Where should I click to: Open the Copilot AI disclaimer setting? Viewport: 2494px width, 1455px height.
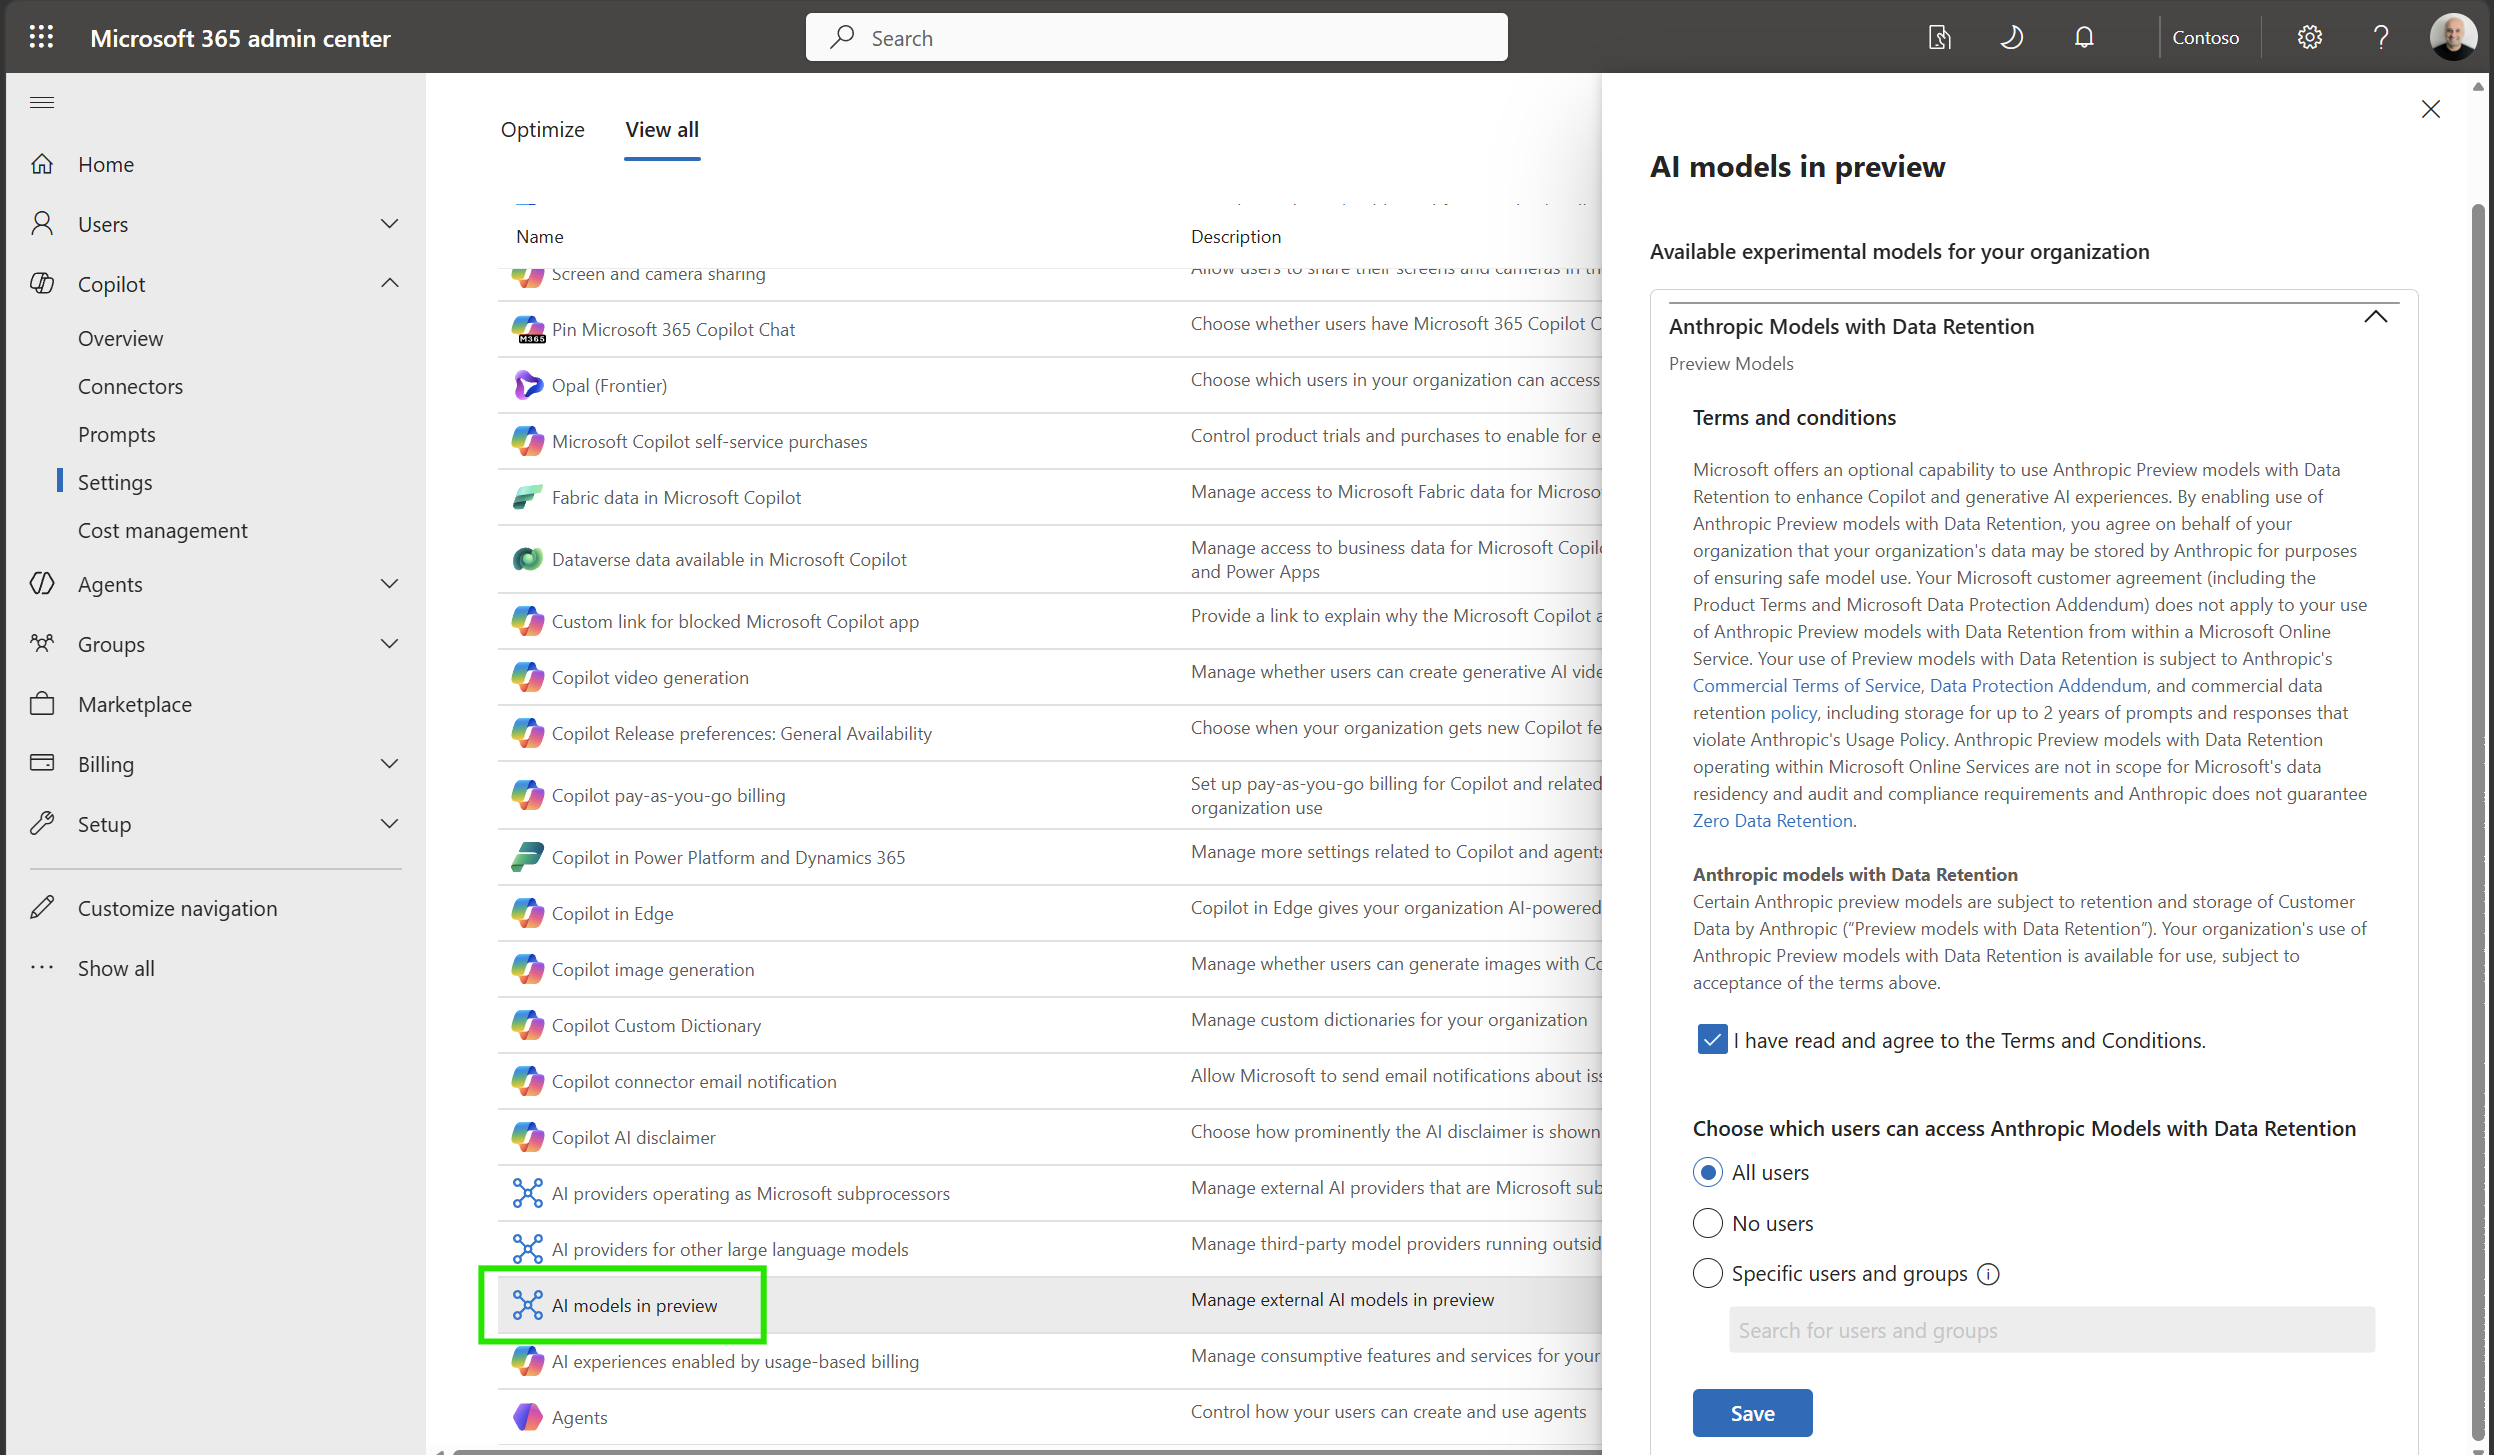tap(633, 1138)
